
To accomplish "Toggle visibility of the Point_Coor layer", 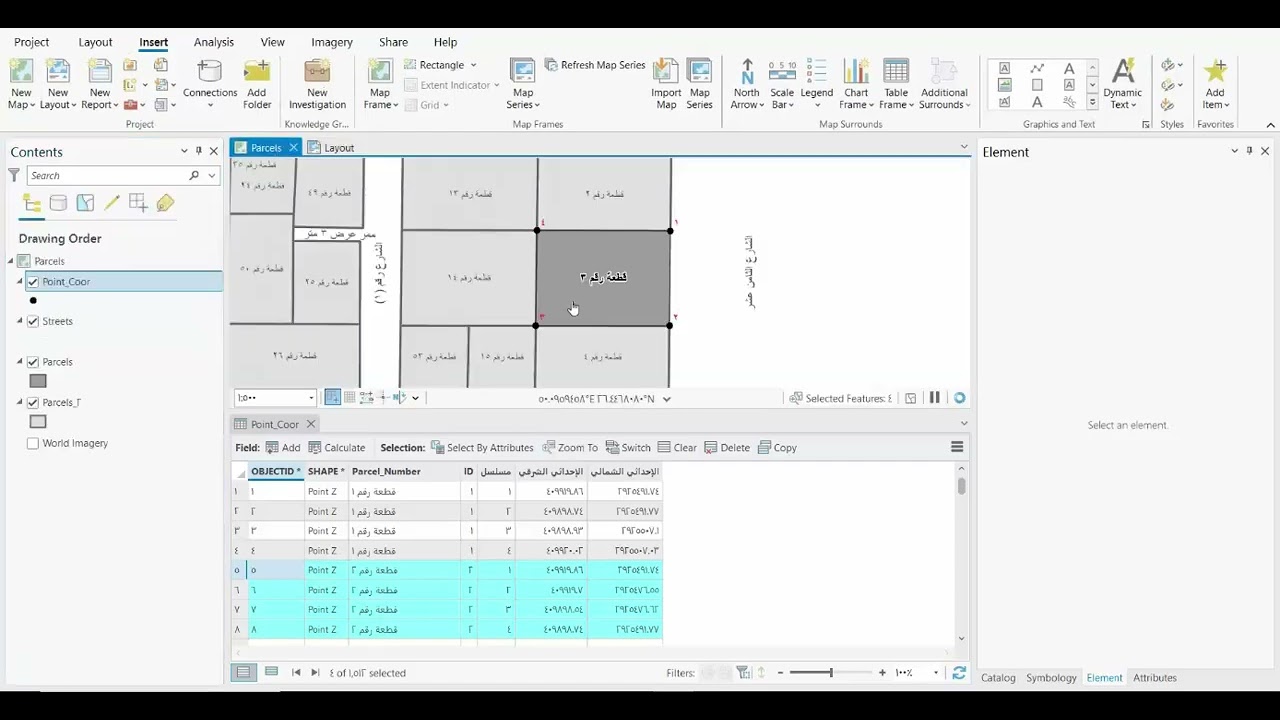I will click(33, 282).
